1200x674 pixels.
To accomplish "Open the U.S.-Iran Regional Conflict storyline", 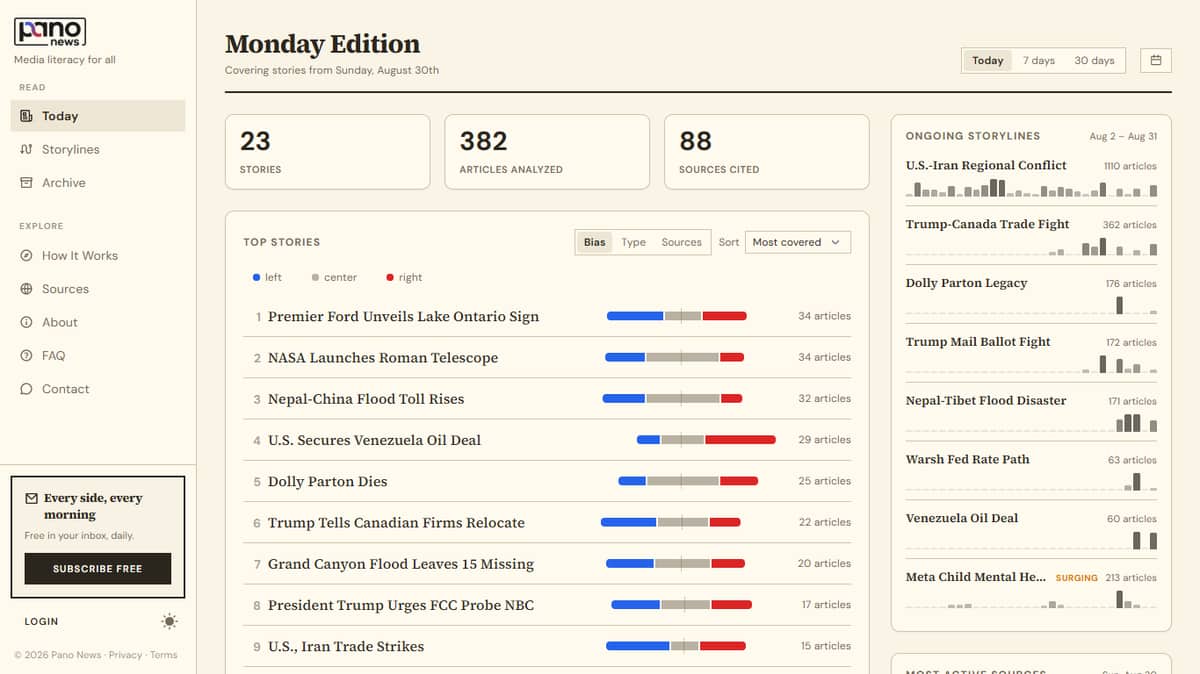I will pos(986,165).
